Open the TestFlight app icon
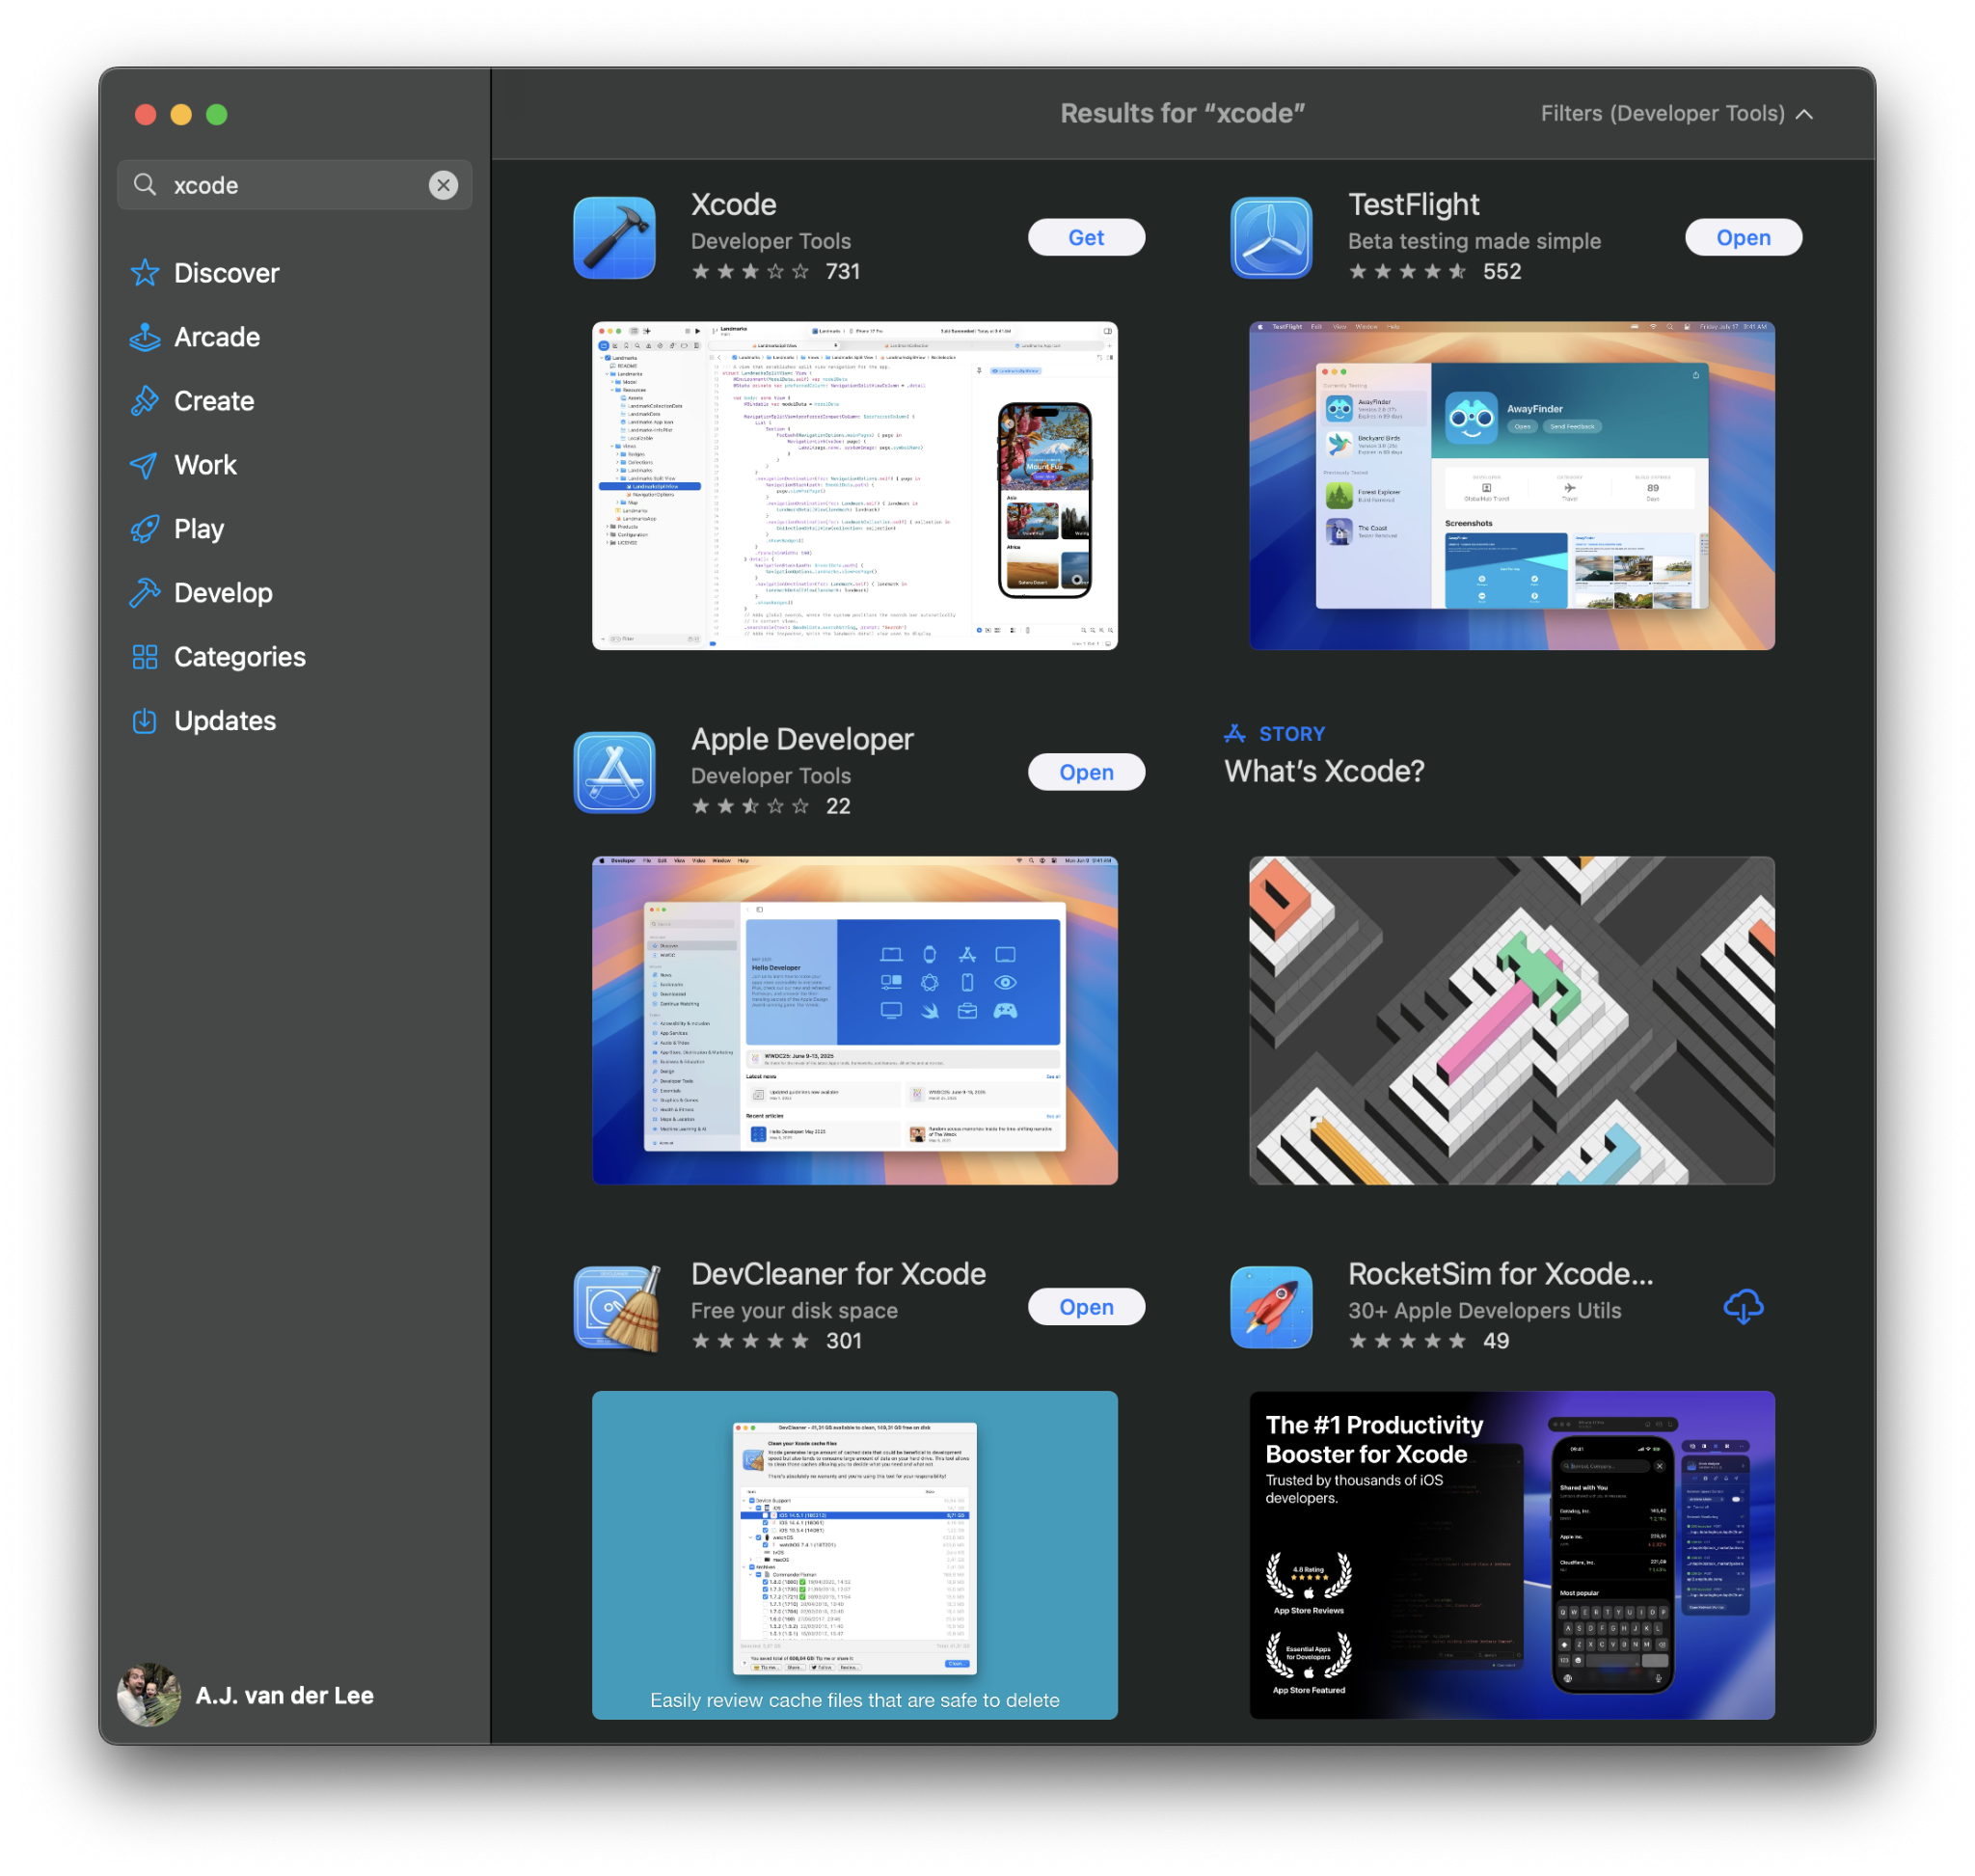This screenshot has height=1876, width=1975. (x=1271, y=238)
